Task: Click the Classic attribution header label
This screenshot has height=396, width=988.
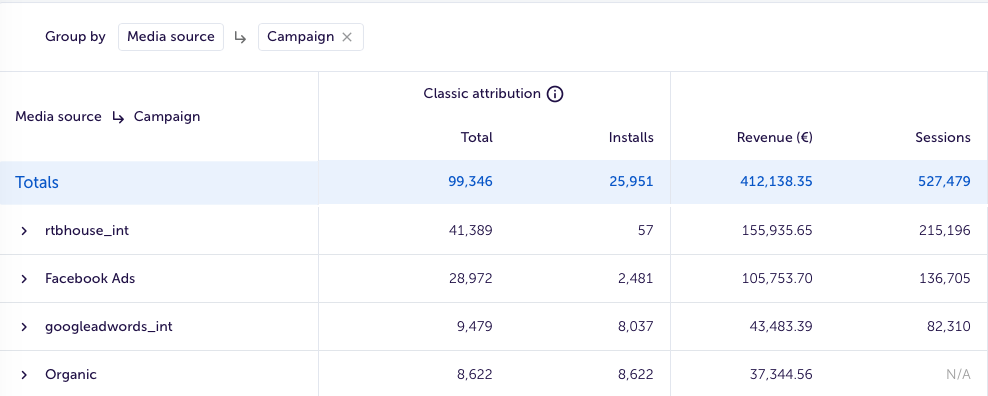Action: [x=482, y=94]
